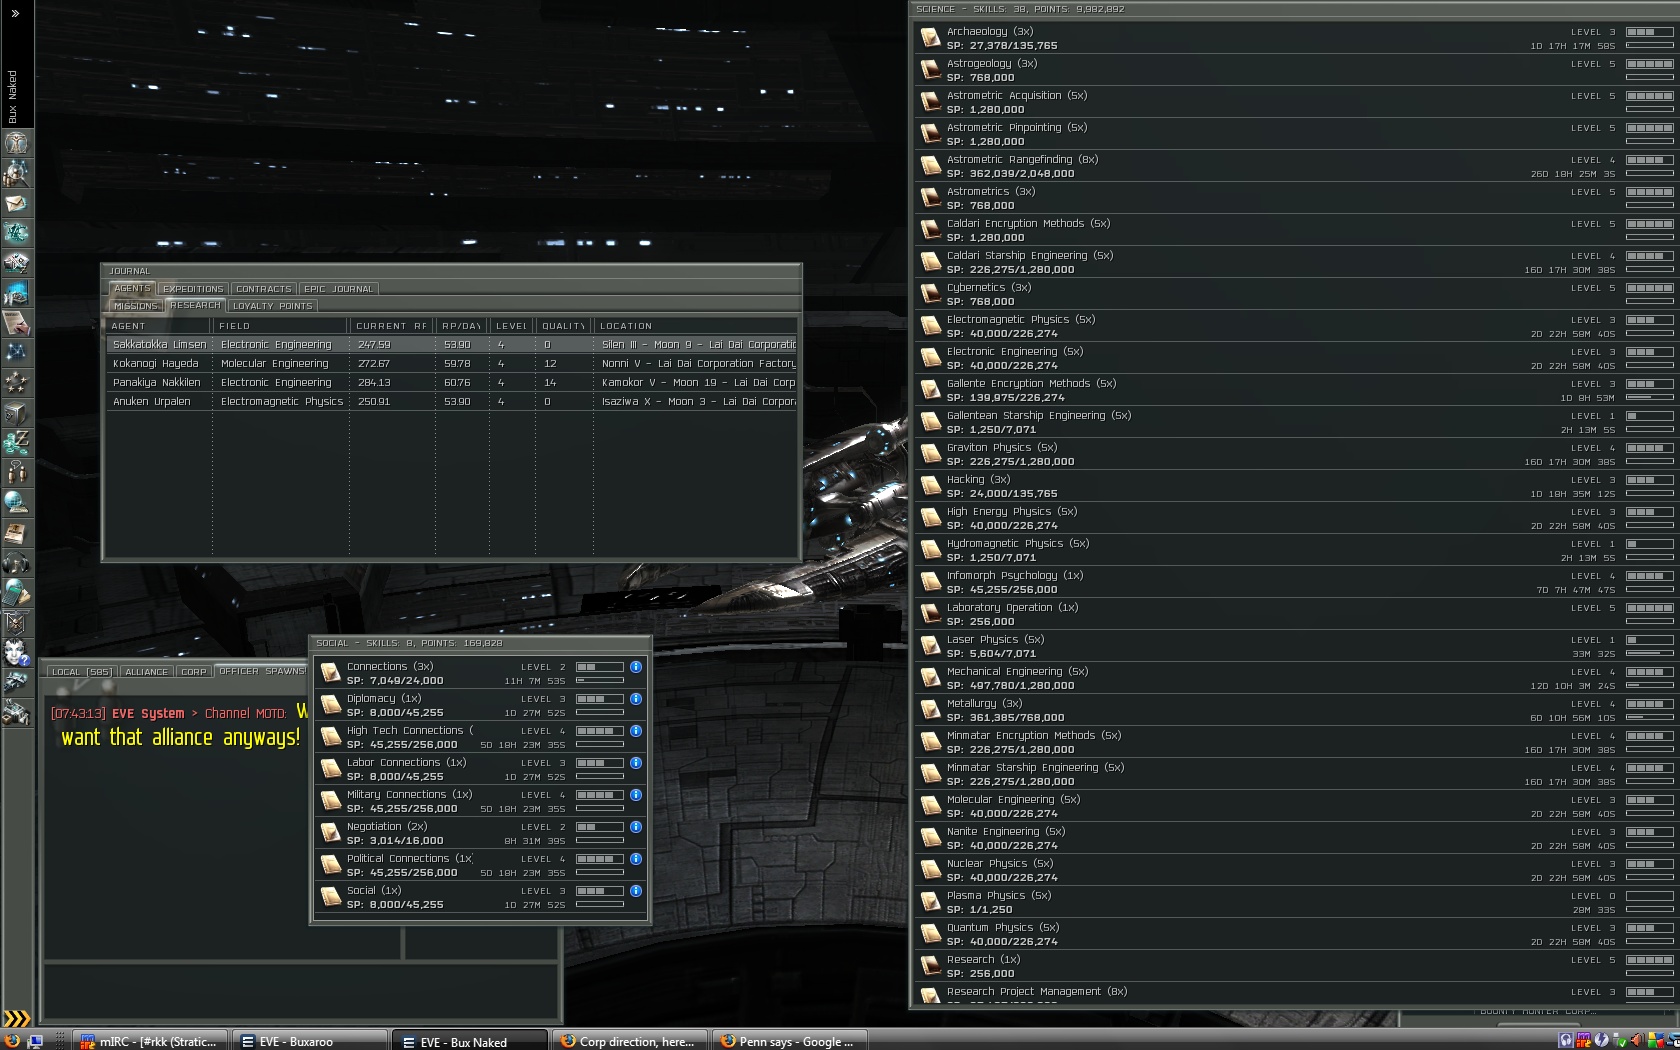Open the Journal book sidebar icon
1680x1050 pixels.
click(17, 532)
